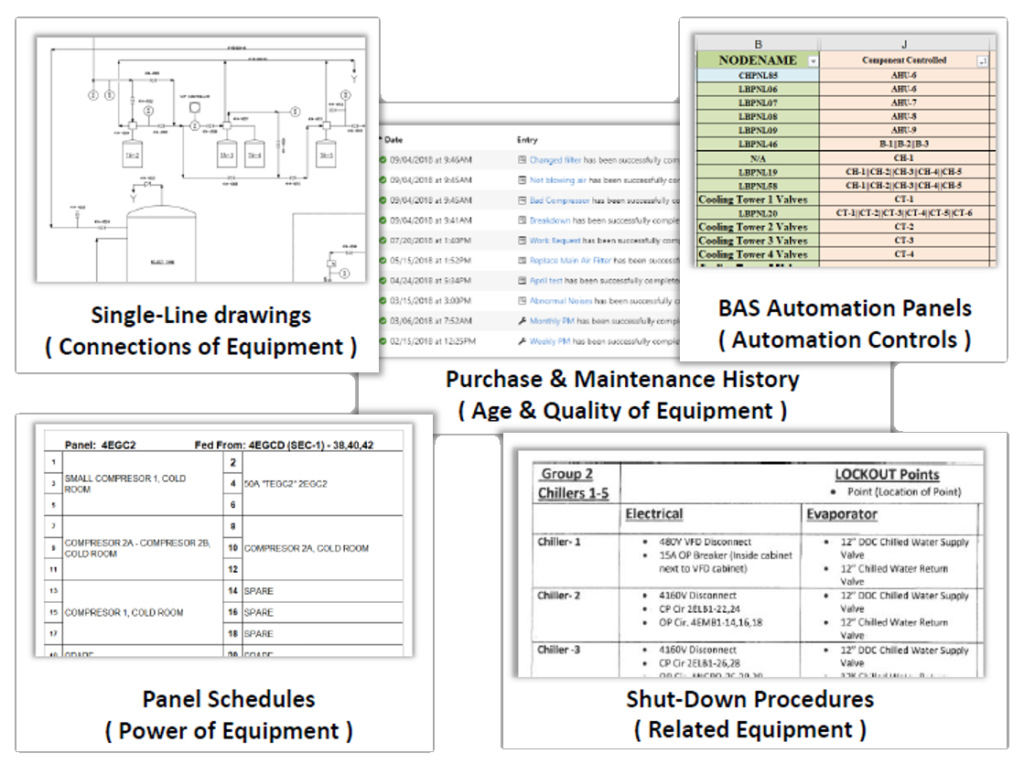The width and height of the screenshot is (1024, 764).
Task: Open the 'Monthly PM' entry link
Action: (552, 321)
